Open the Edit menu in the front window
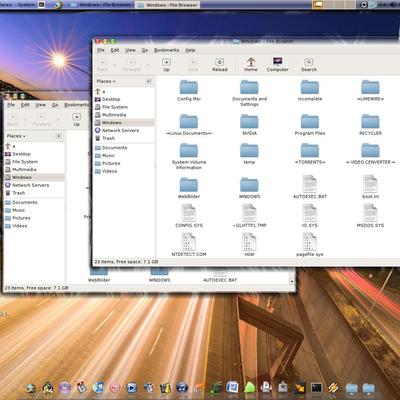Image resolution: width=400 pixels, height=400 pixels. [x=115, y=50]
